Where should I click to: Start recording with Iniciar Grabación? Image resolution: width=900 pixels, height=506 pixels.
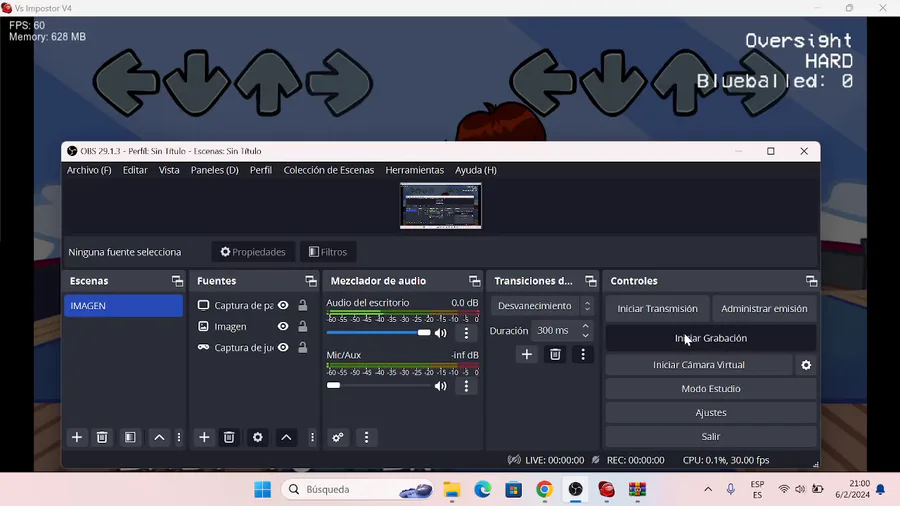[x=711, y=338]
